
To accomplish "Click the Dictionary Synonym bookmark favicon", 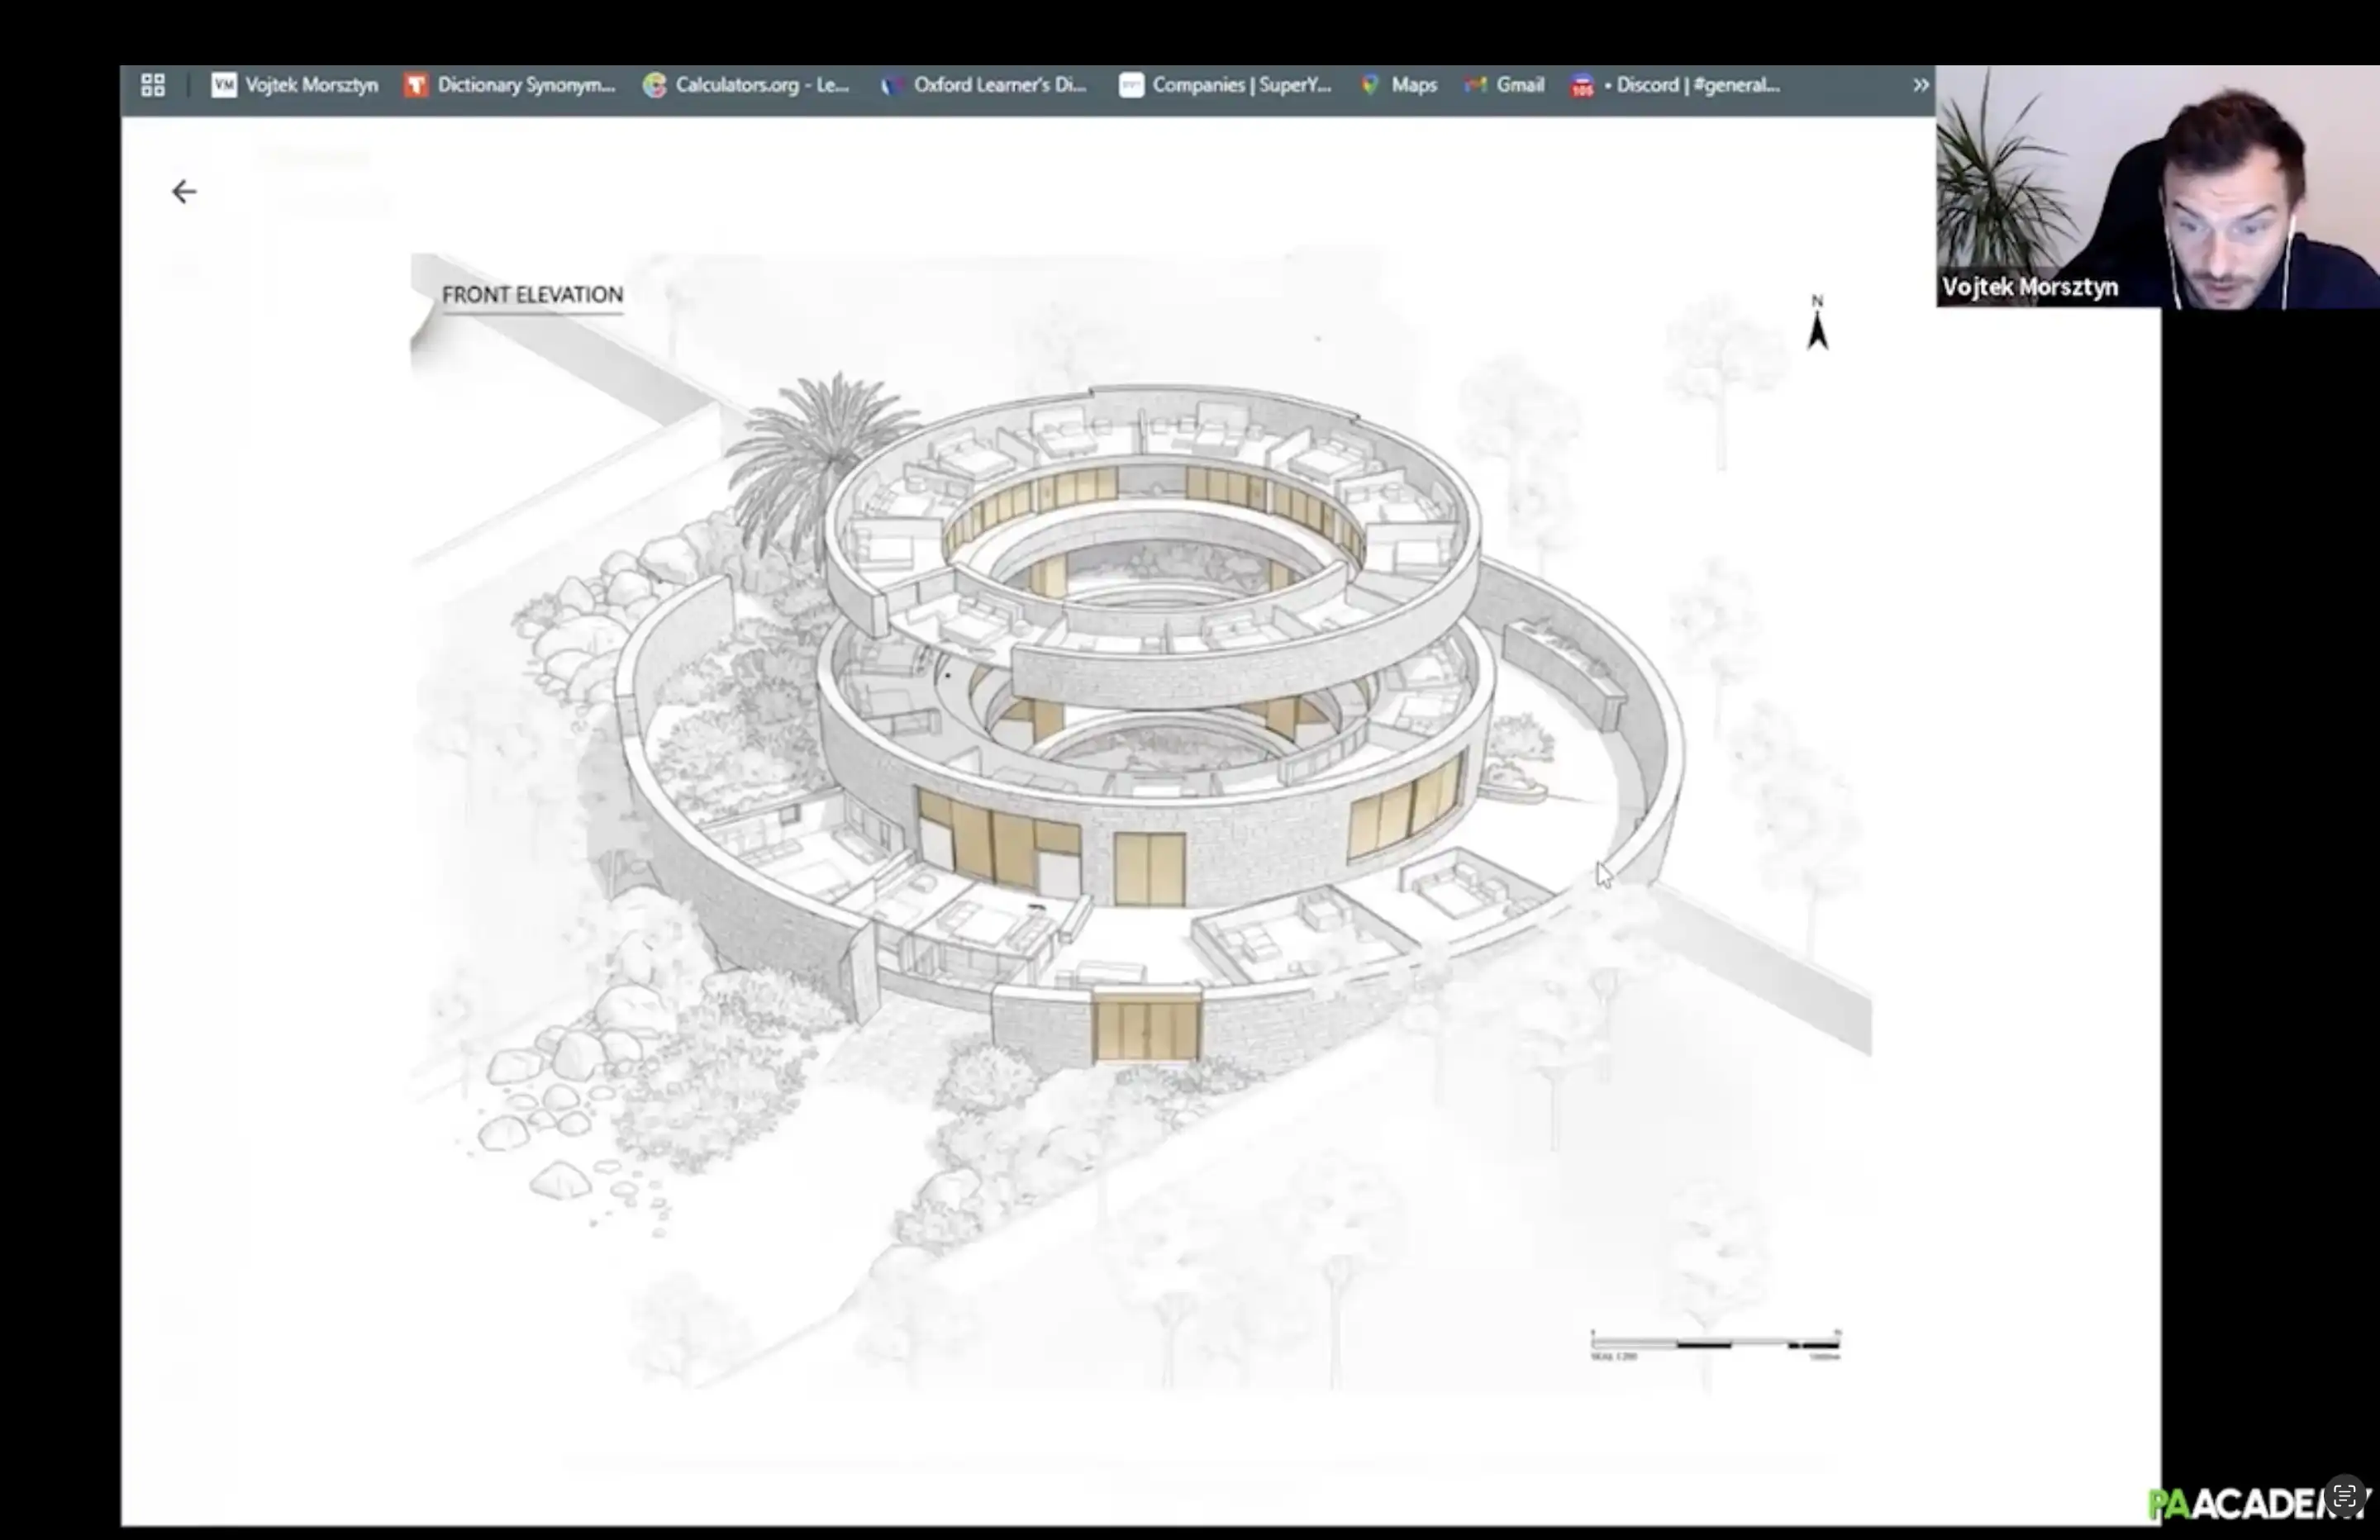I will click(x=416, y=86).
